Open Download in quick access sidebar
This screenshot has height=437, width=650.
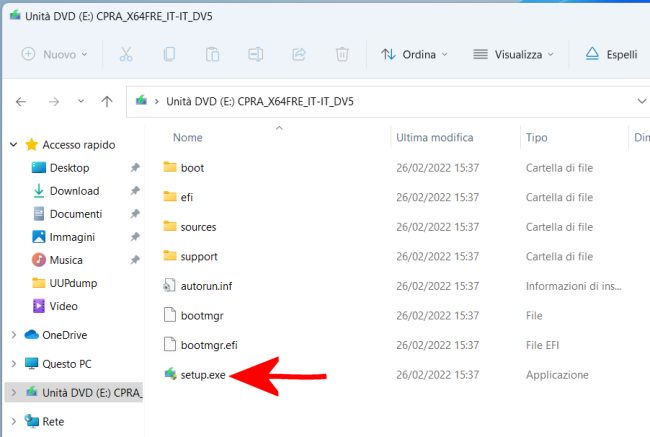74,191
